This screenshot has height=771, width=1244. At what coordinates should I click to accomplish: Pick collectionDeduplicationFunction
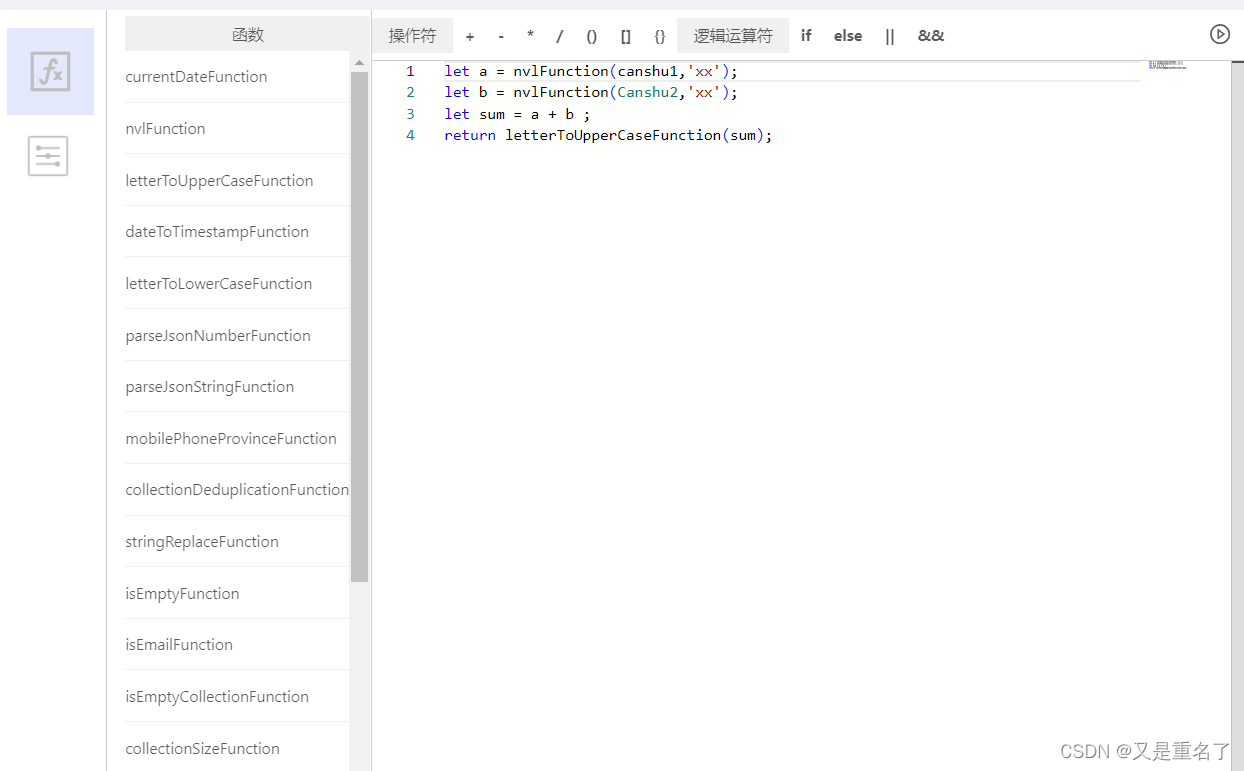[x=236, y=490]
